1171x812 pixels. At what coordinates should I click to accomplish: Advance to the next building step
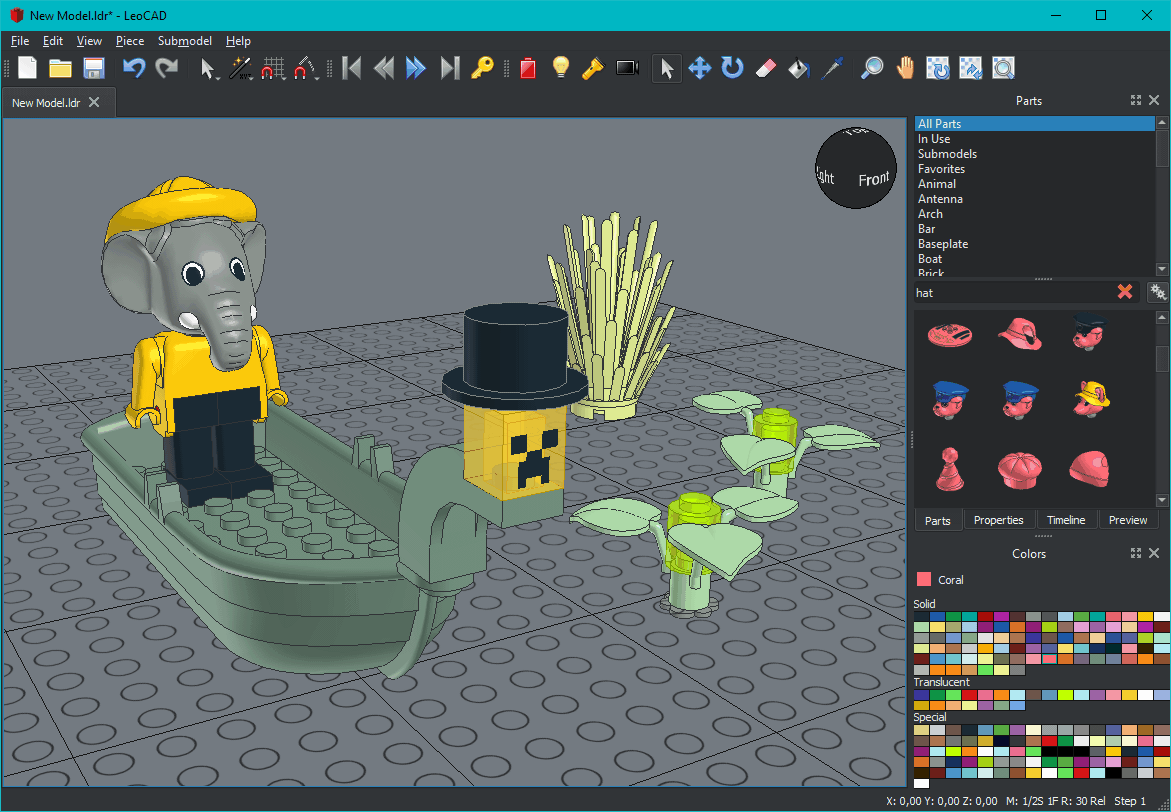pyautogui.click(x=416, y=68)
